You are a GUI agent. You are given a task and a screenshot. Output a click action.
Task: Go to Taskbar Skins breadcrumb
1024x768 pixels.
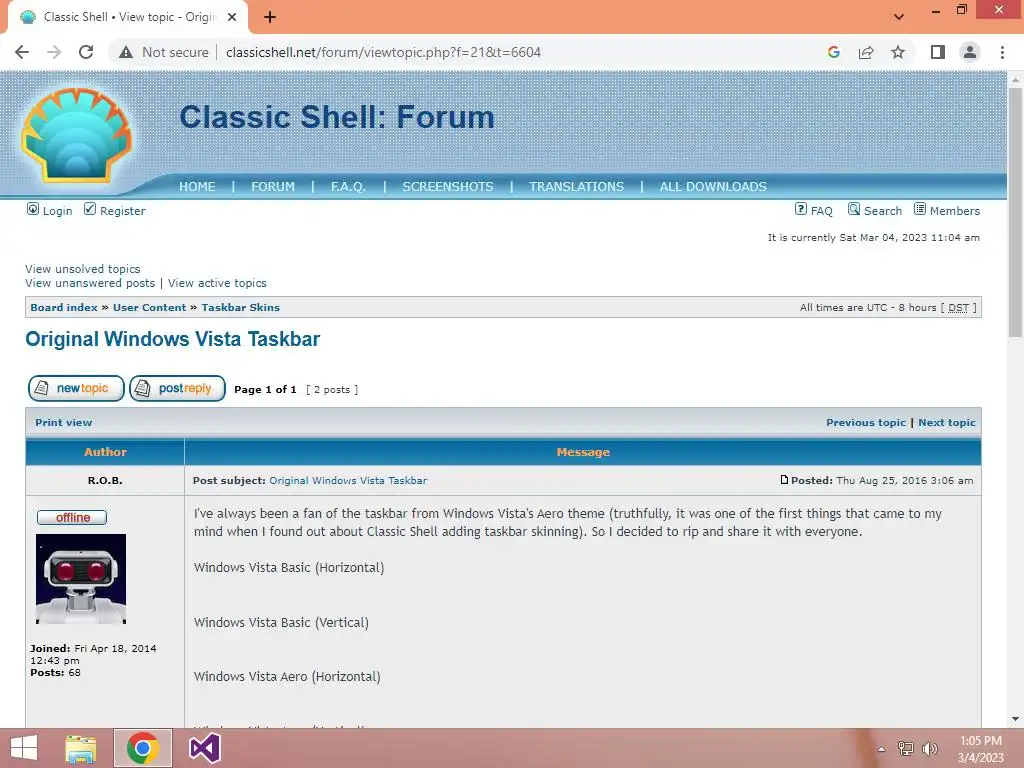(x=240, y=308)
